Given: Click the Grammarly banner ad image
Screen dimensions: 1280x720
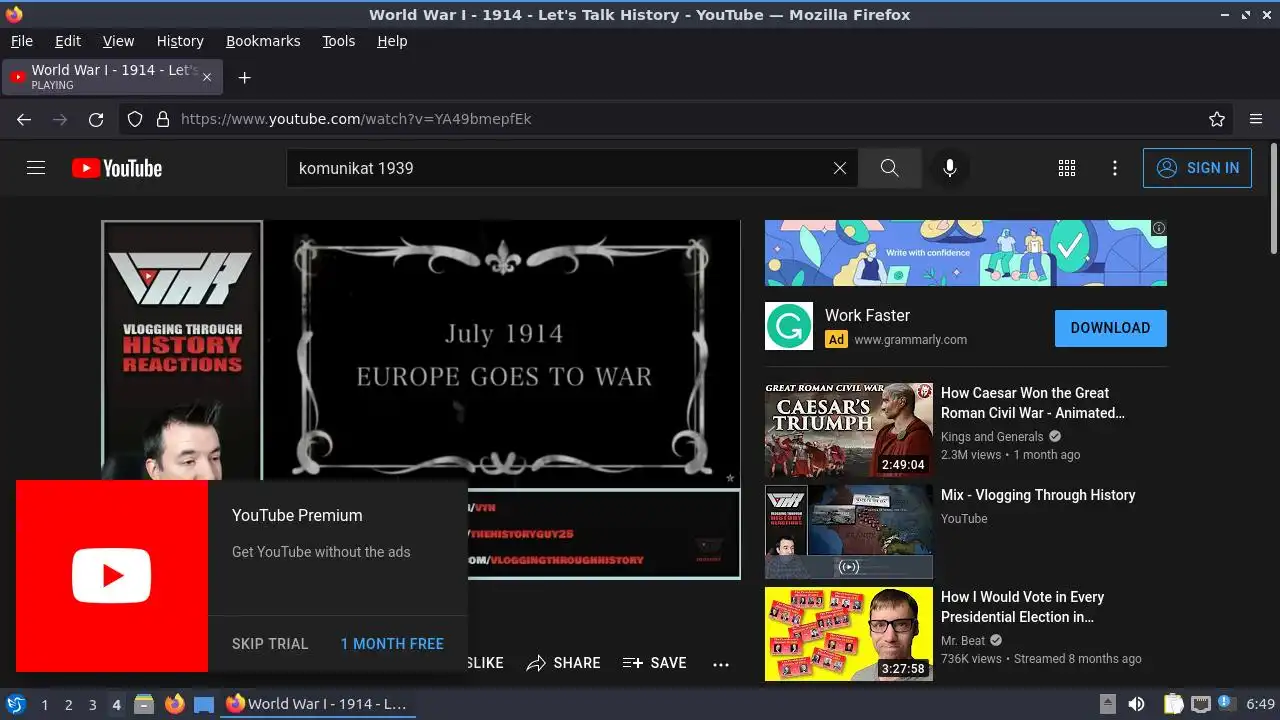Looking at the screenshot, I should [x=966, y=253].
